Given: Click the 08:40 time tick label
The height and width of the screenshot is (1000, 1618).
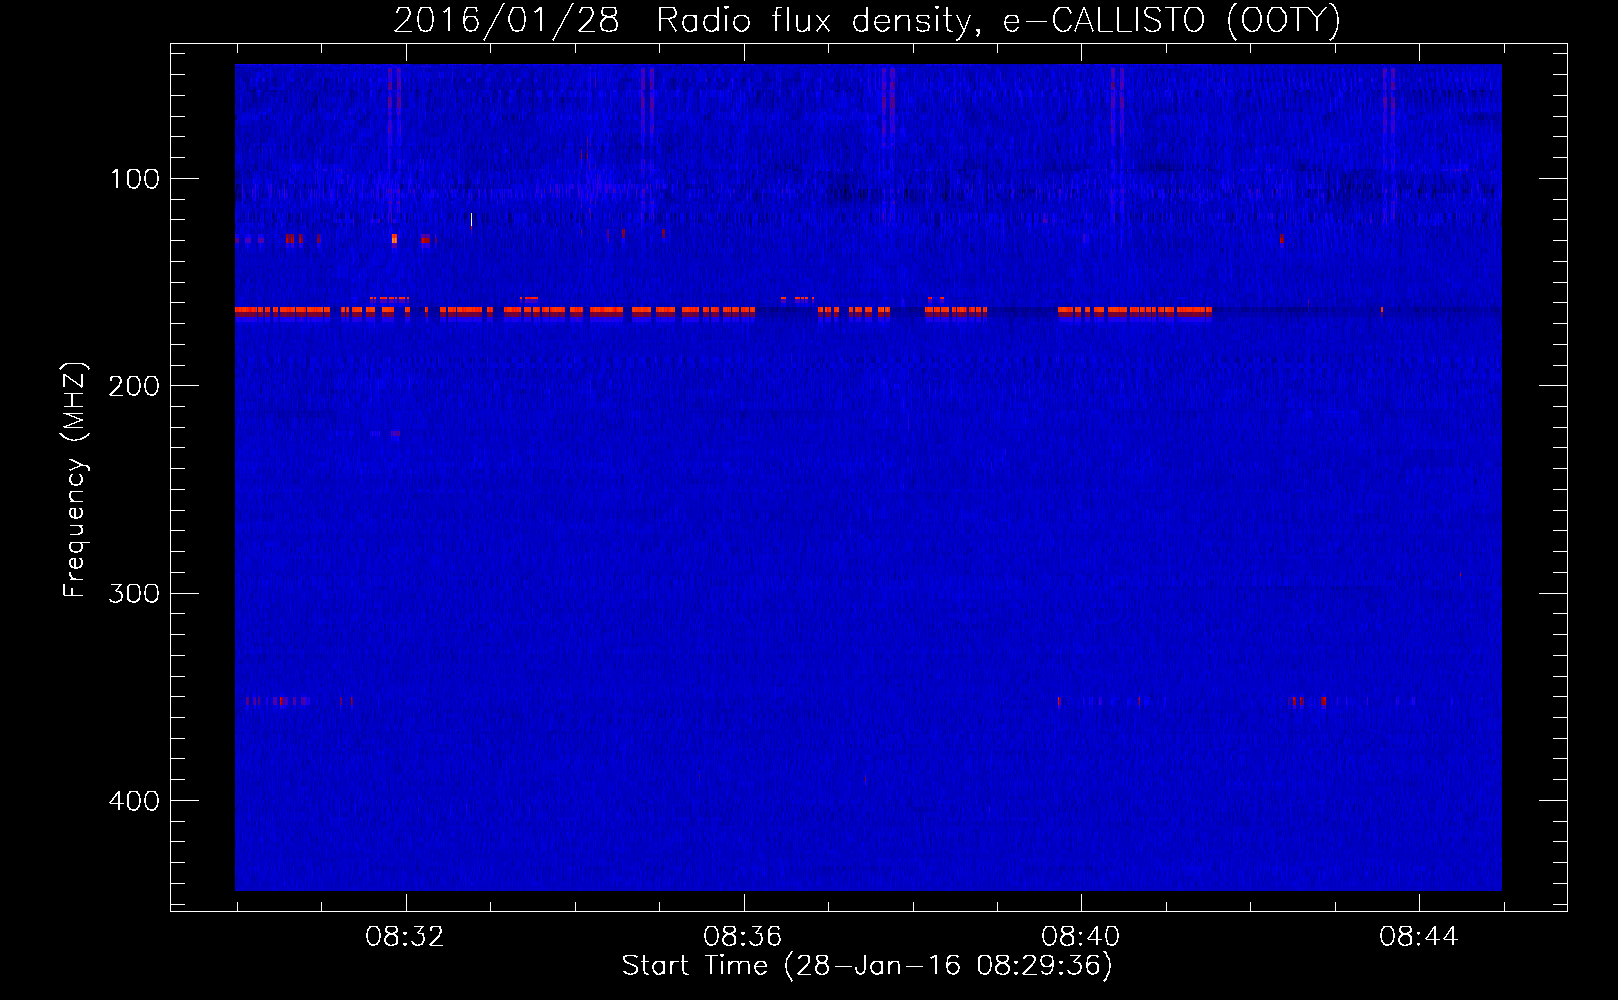Looking at the screenshot, I should pyautogui.click(x=1081, y=937).
